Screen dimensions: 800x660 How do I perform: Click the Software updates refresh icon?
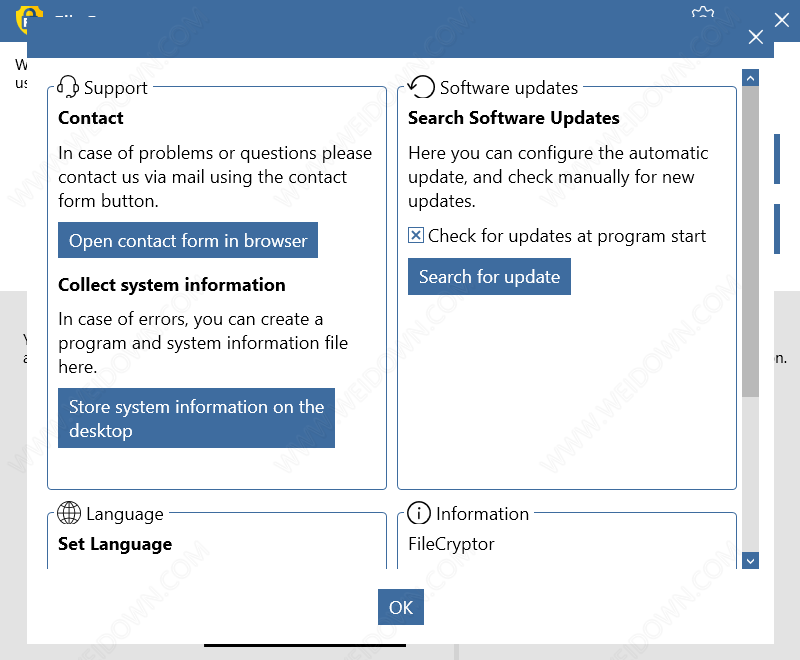tap(421, 87)
